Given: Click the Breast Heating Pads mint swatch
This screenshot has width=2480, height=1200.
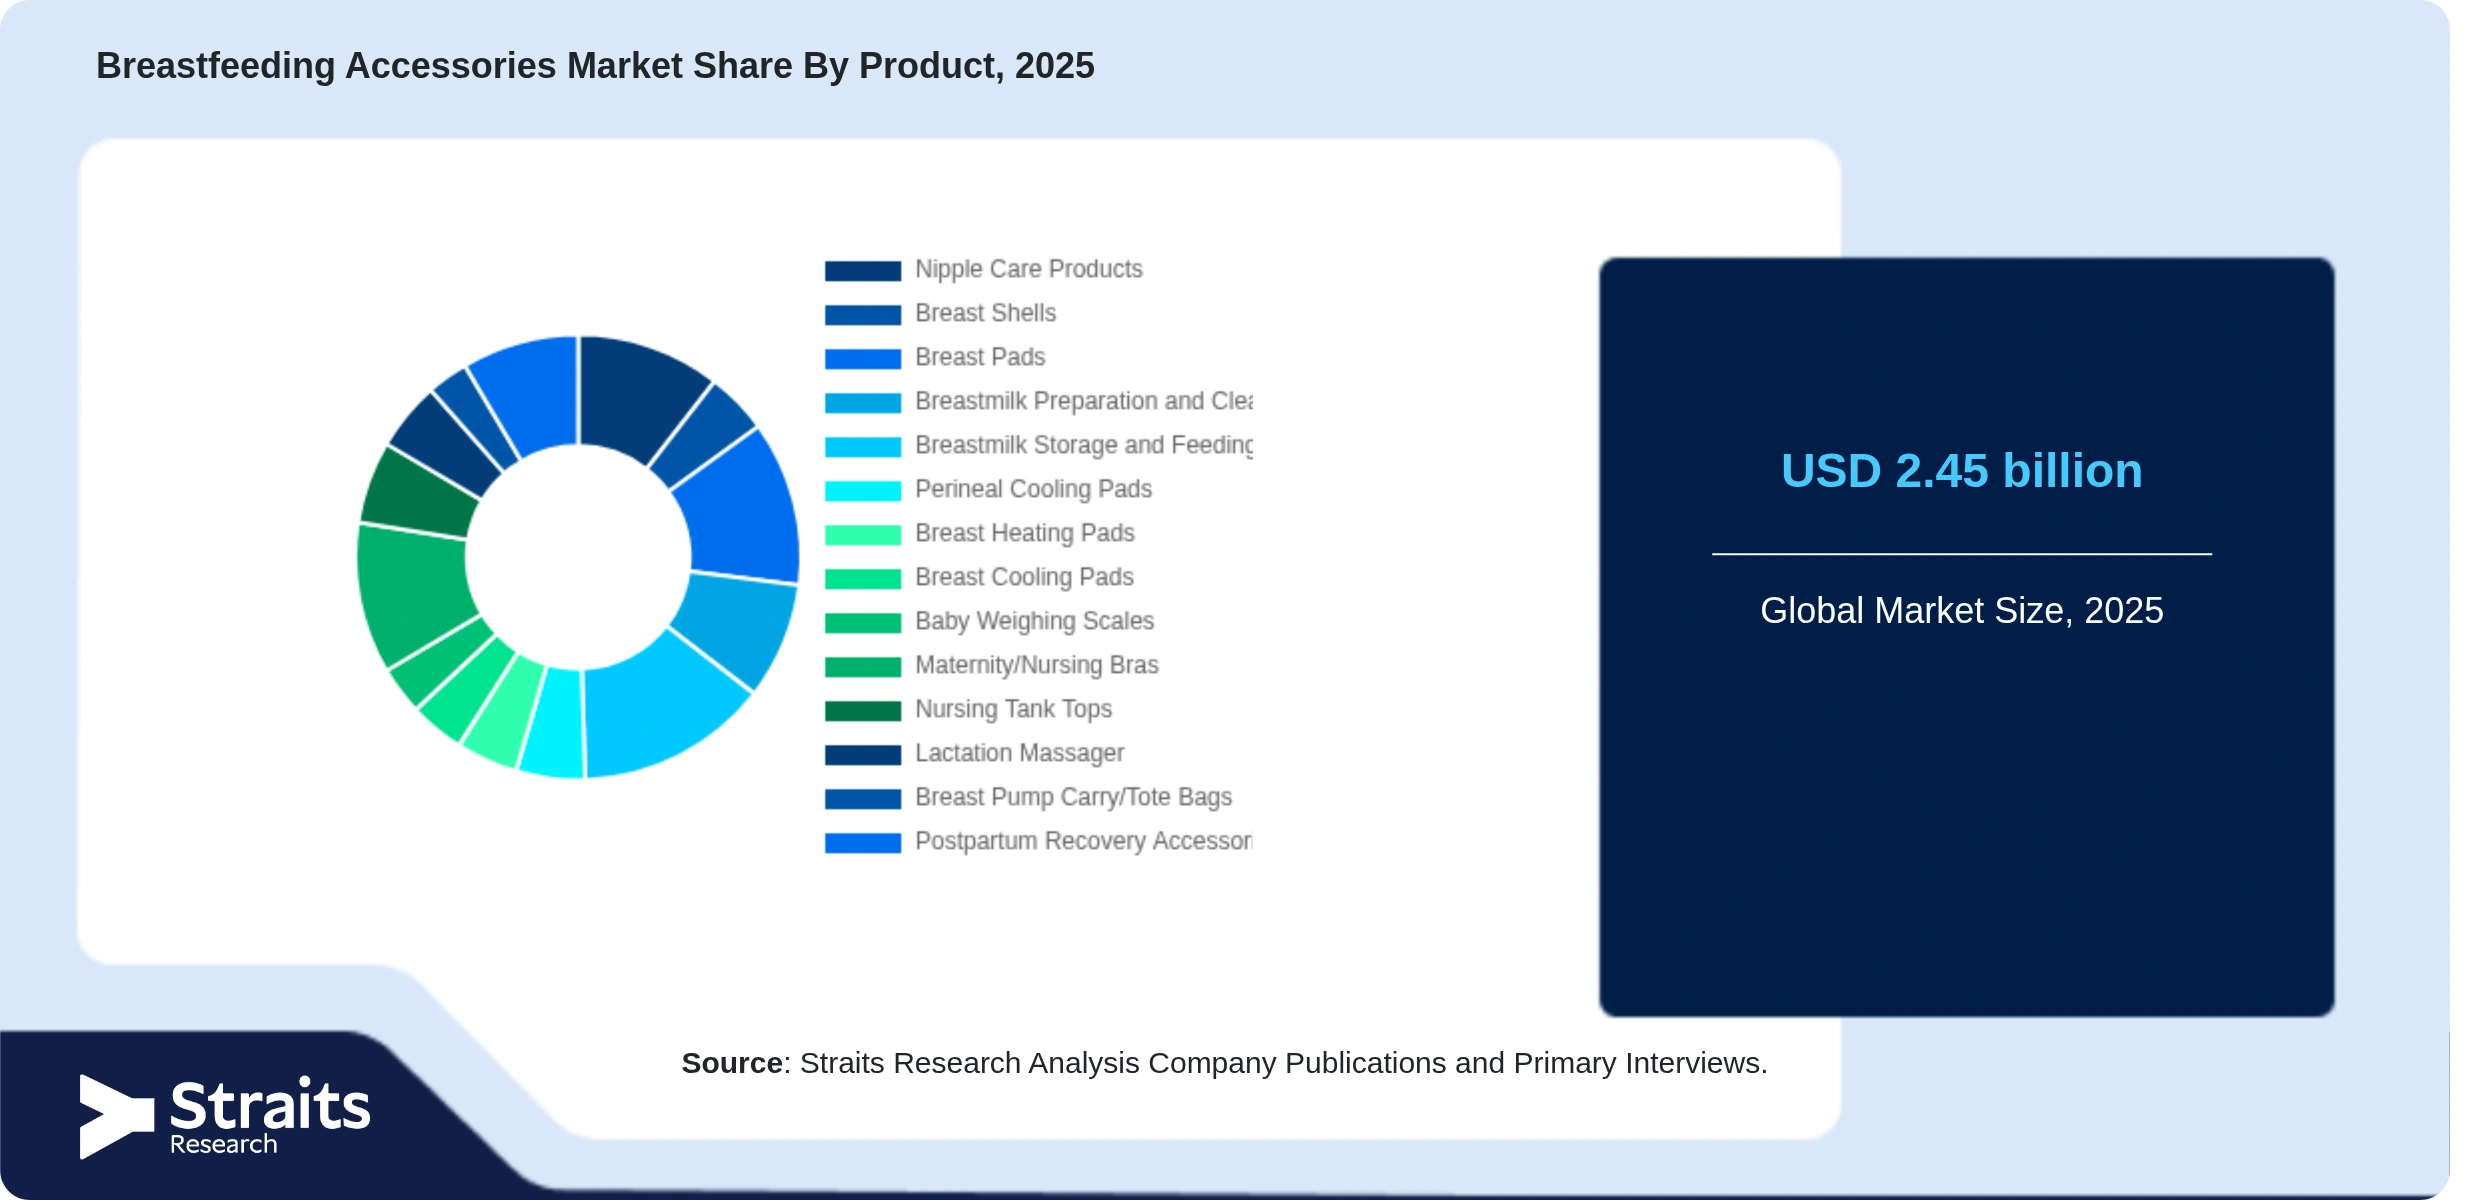Looking at the screenshot, I should (x=863, y=534).
